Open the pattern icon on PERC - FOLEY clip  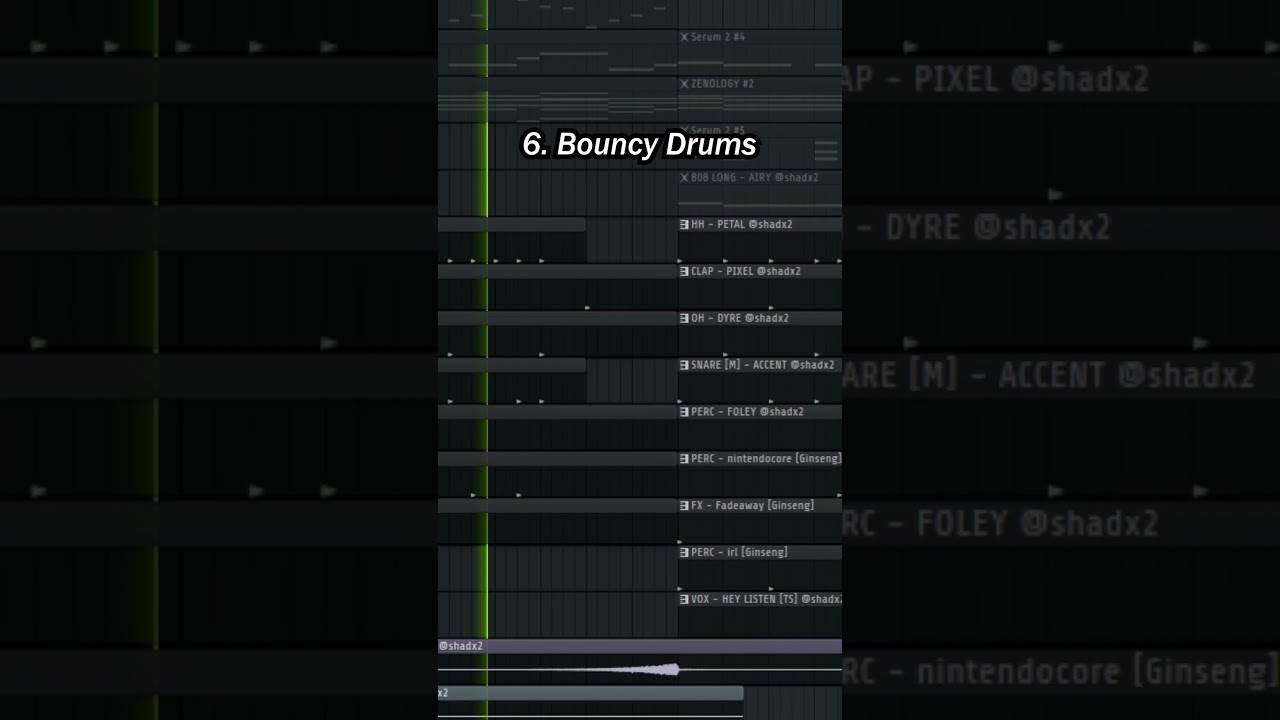[684, 412]
